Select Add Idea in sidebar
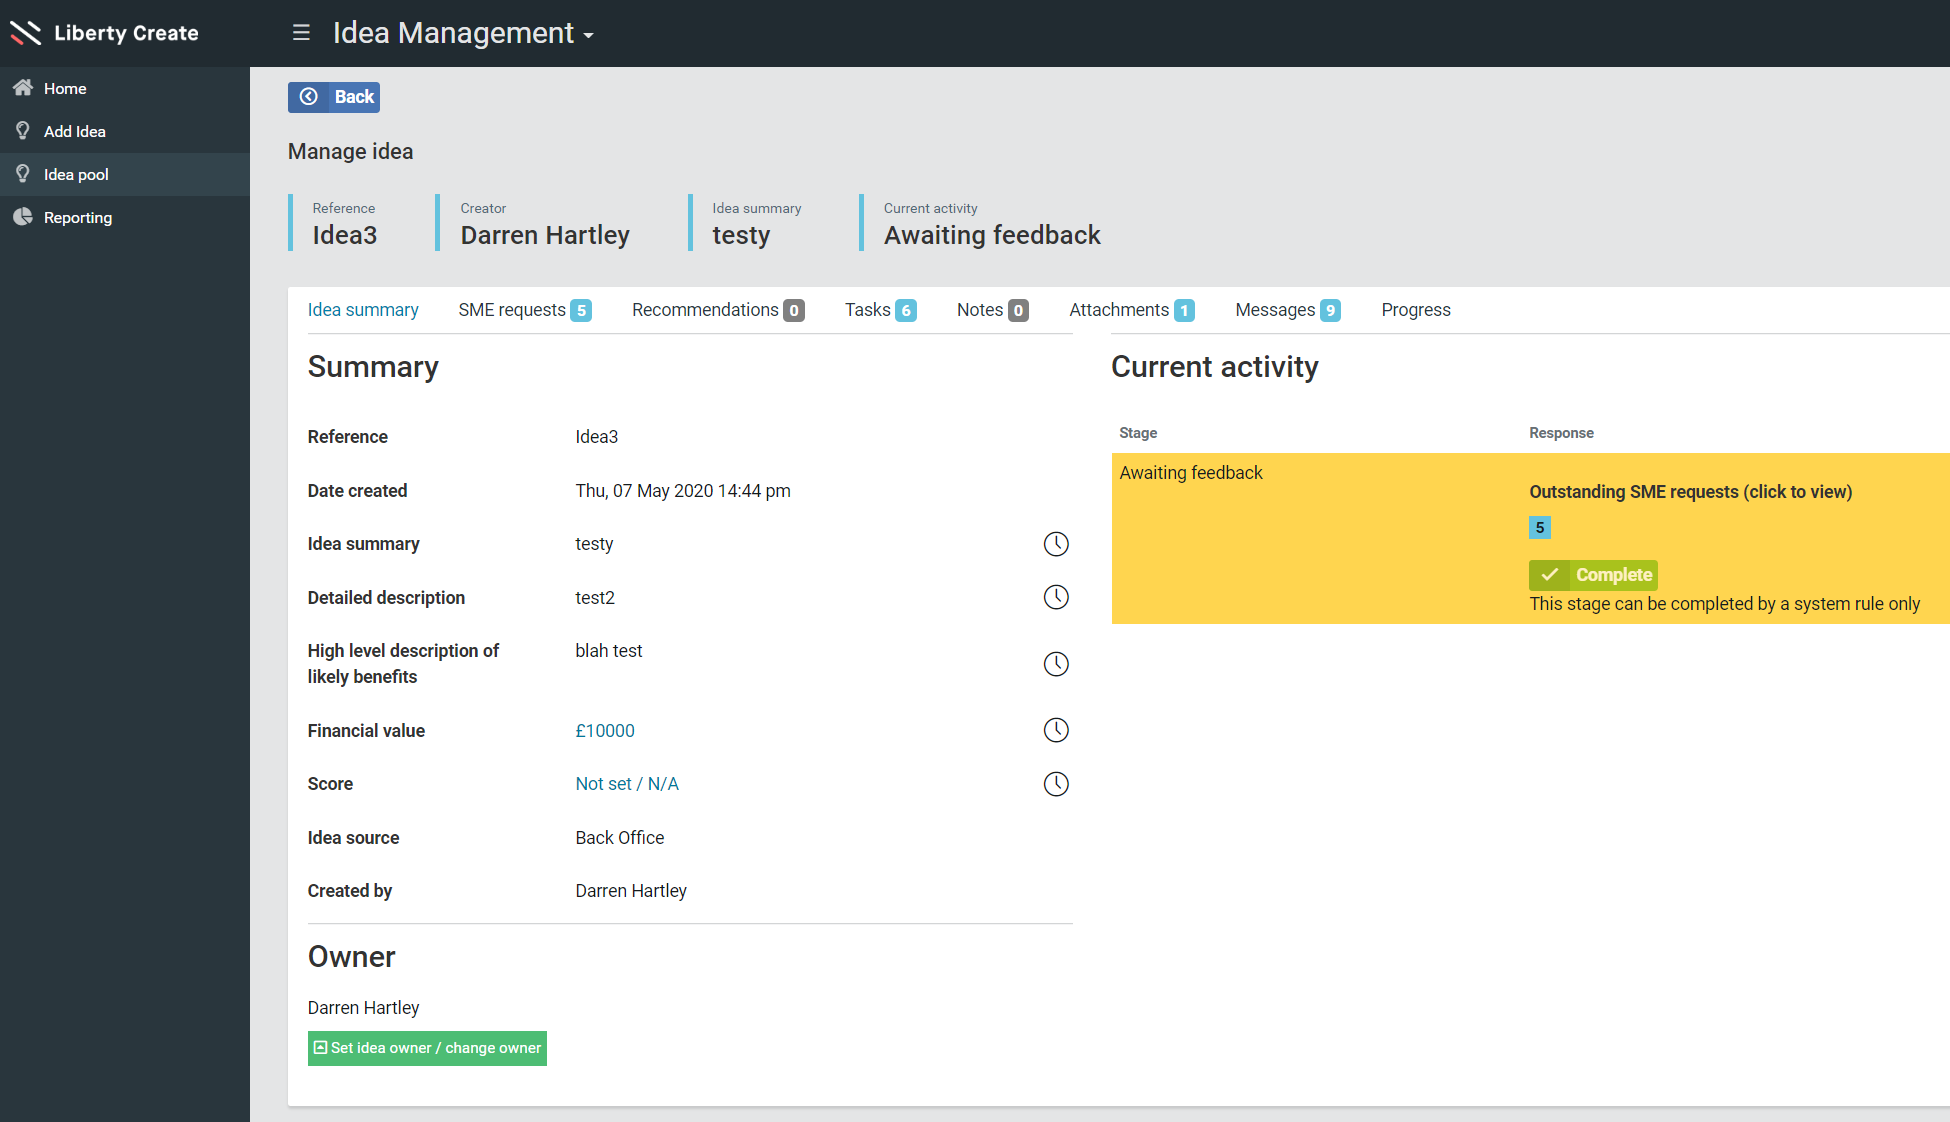This screenshot has height=1122, width=1950. 74,131
